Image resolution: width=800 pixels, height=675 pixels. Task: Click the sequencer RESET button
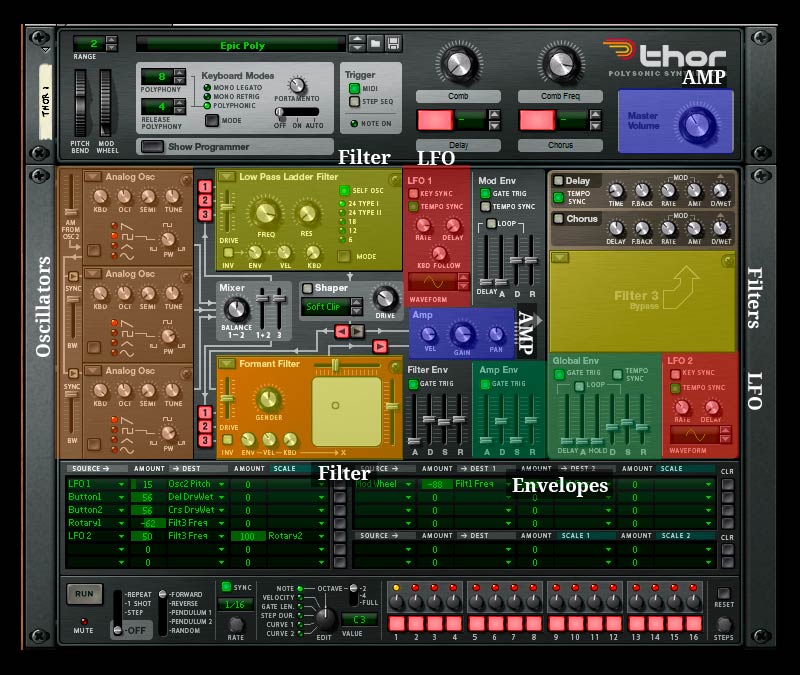click(723, 593)
